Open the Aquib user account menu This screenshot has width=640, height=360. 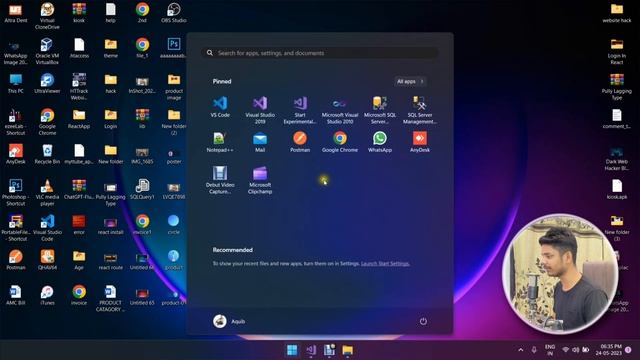click(x=229, y=321)
